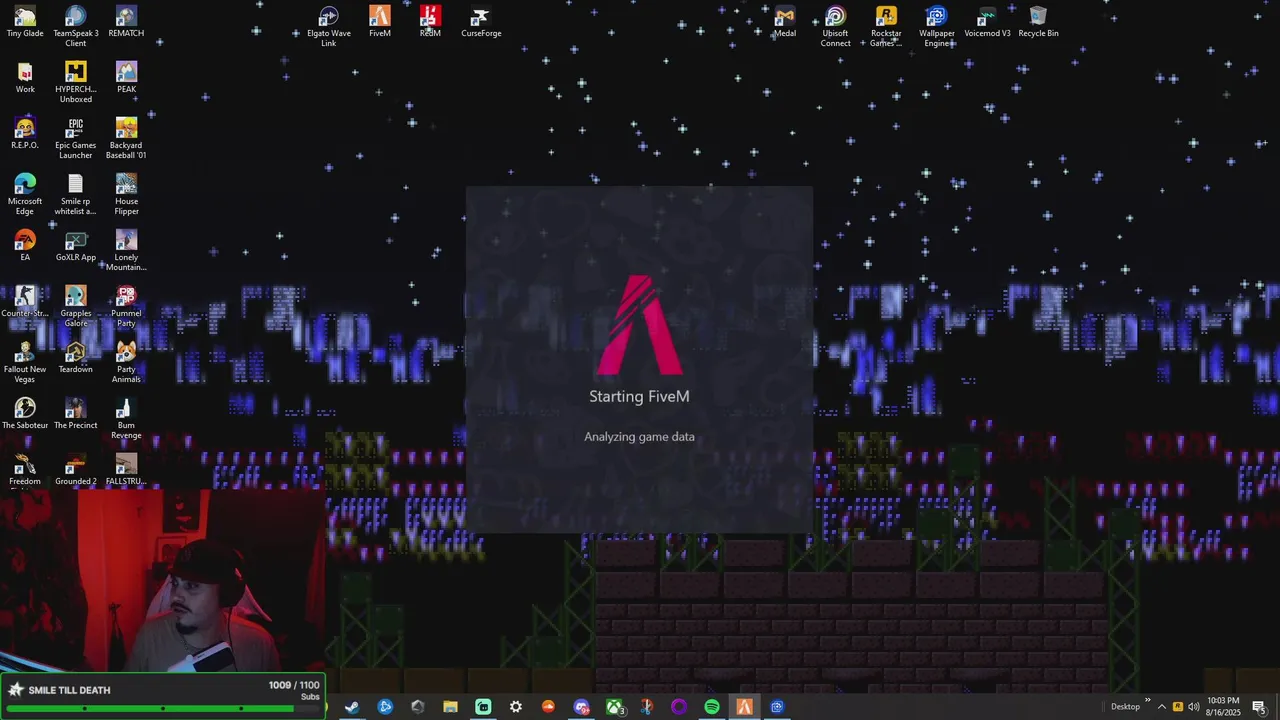Click the EA app desktop icon

click(x=25, y=246)
